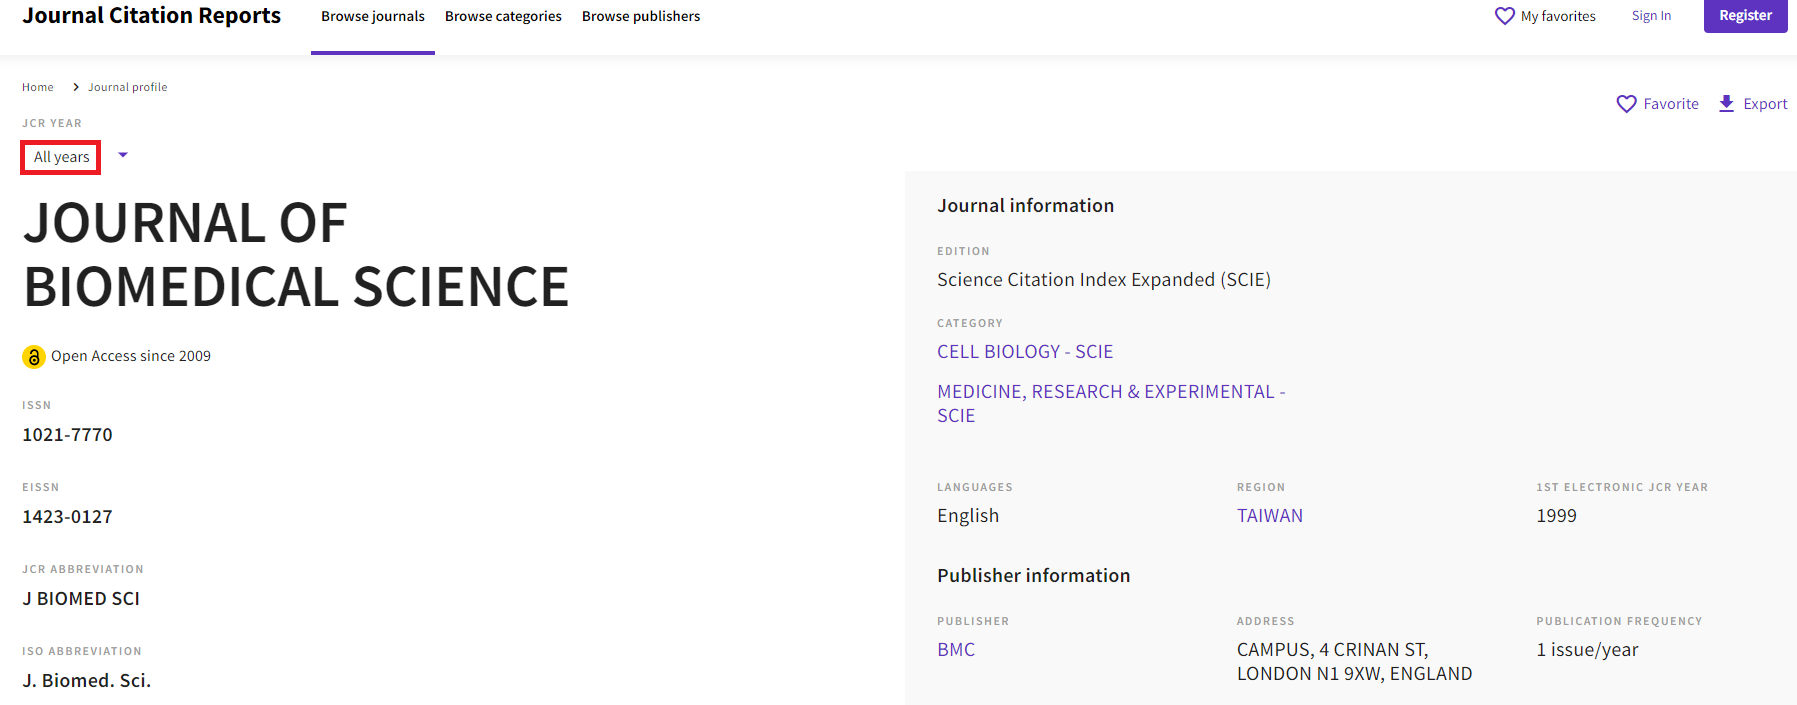Click the Register button

click(1745, 16)
